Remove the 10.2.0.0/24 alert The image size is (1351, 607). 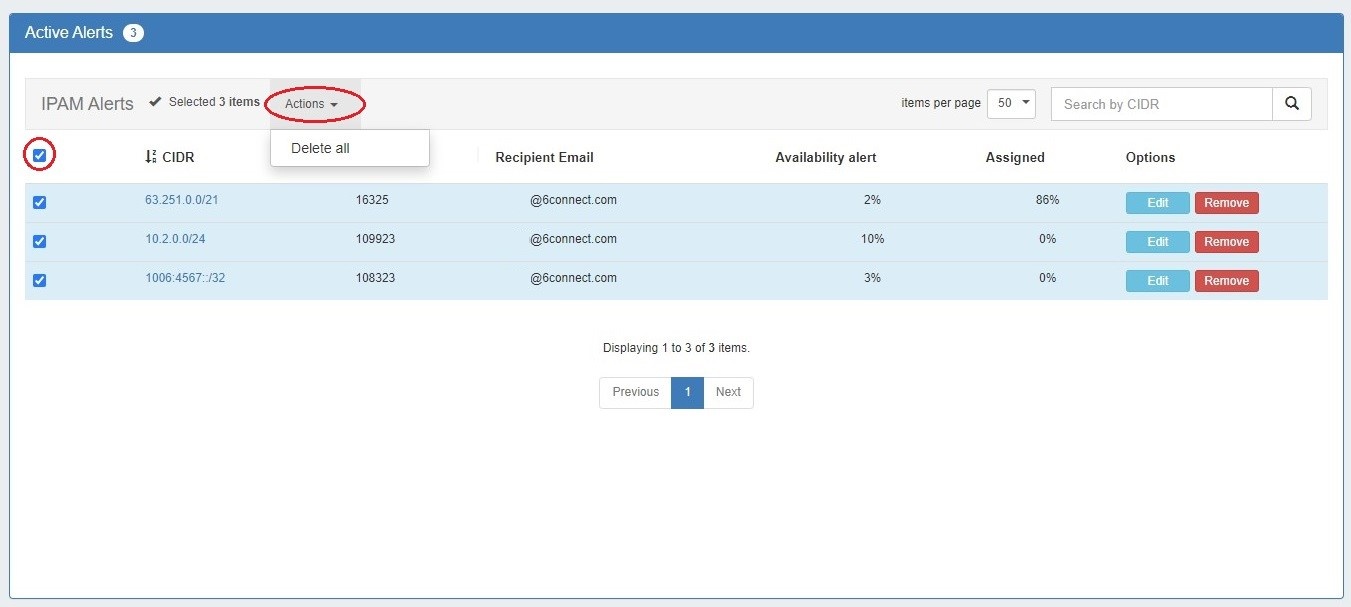(x=1226, y=242)
